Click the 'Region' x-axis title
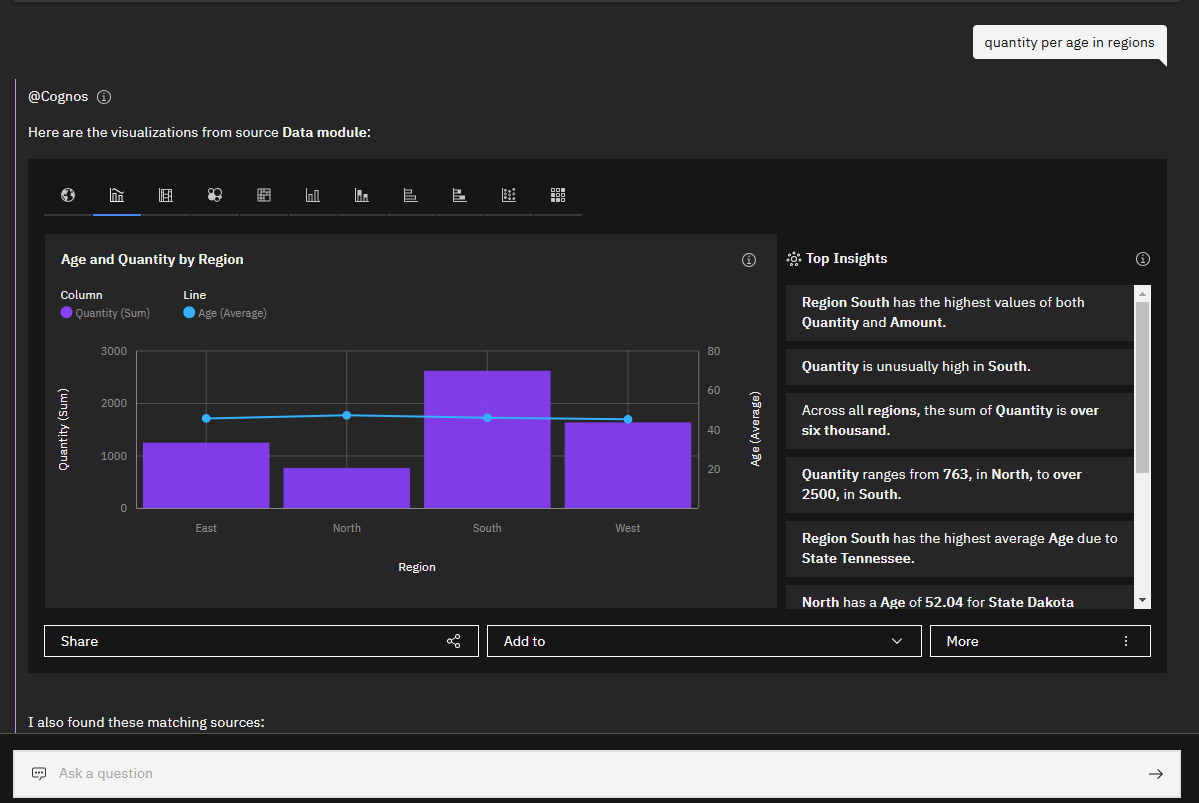This screenshot has width=1199, height=803. [417, 567]
